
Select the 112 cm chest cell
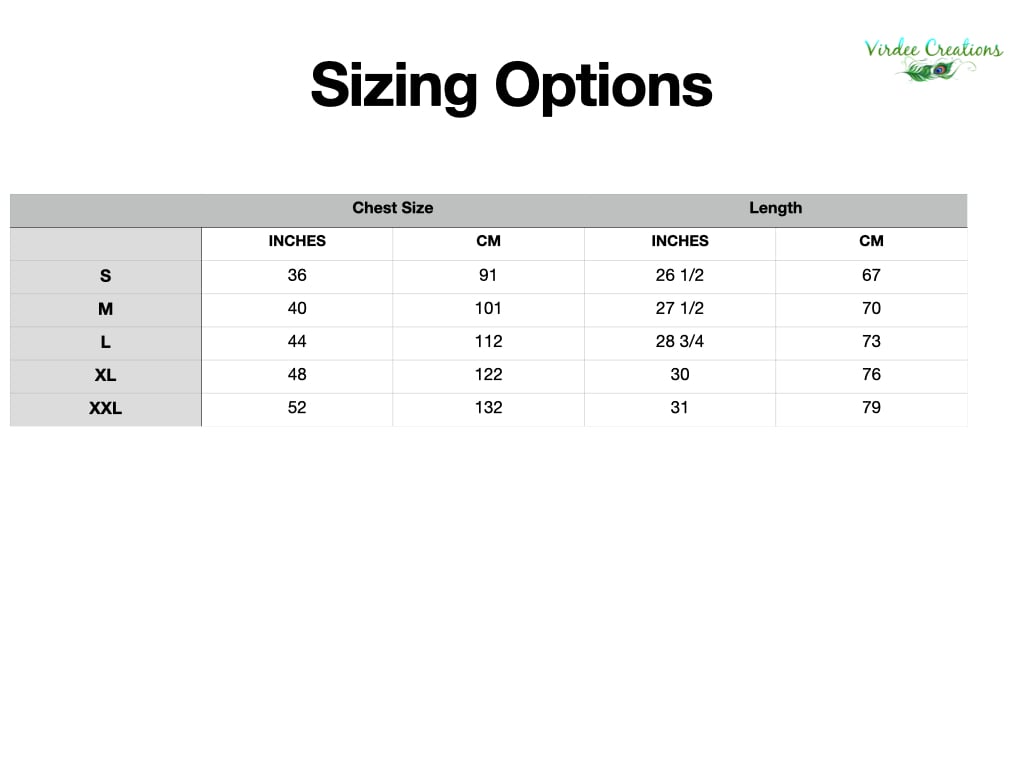pyautogui.click(x=488, y=341)
